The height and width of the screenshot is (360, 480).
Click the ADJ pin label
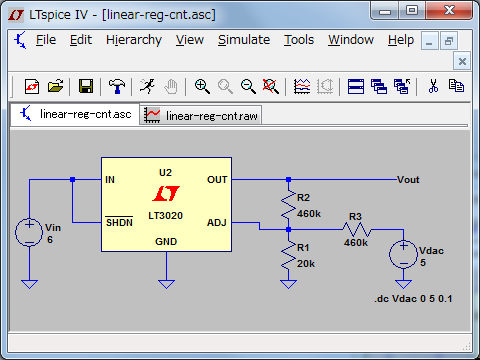tap(217, 222)
